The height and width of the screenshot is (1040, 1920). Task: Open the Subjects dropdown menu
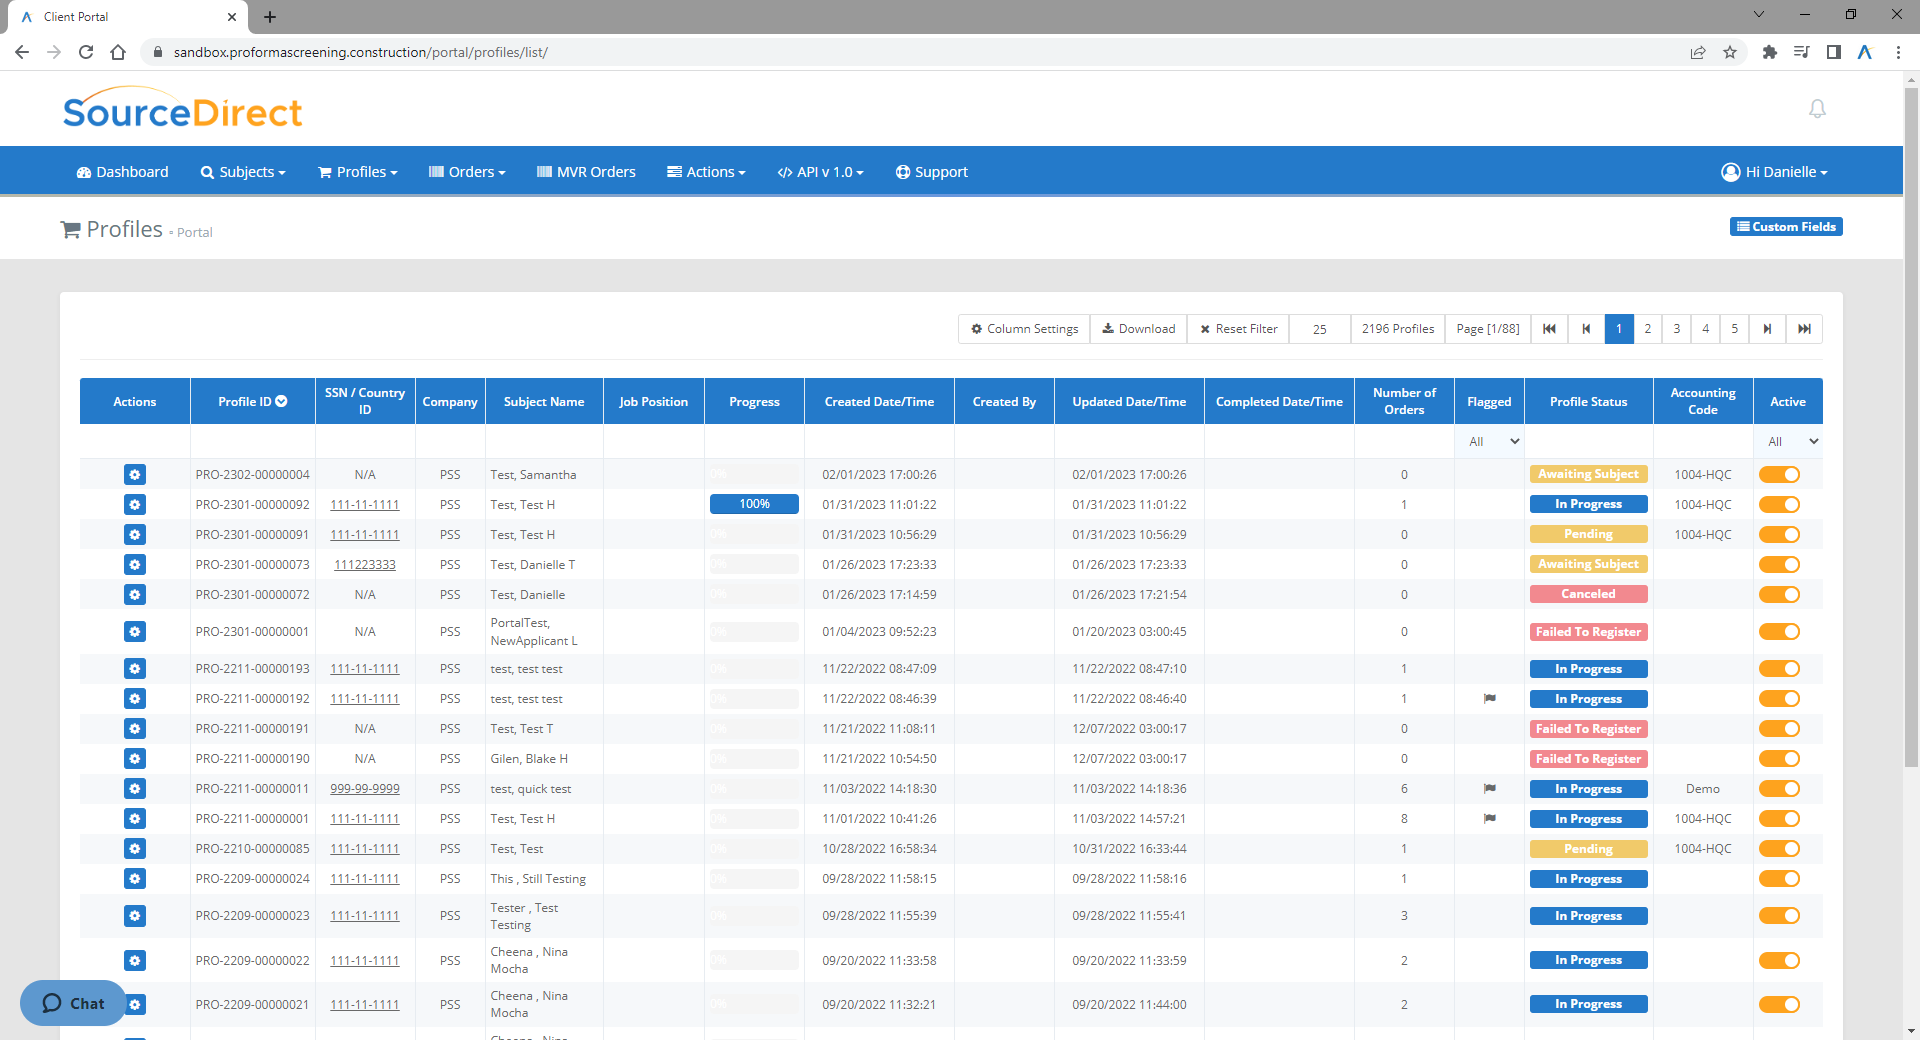(x=242, y=171)
